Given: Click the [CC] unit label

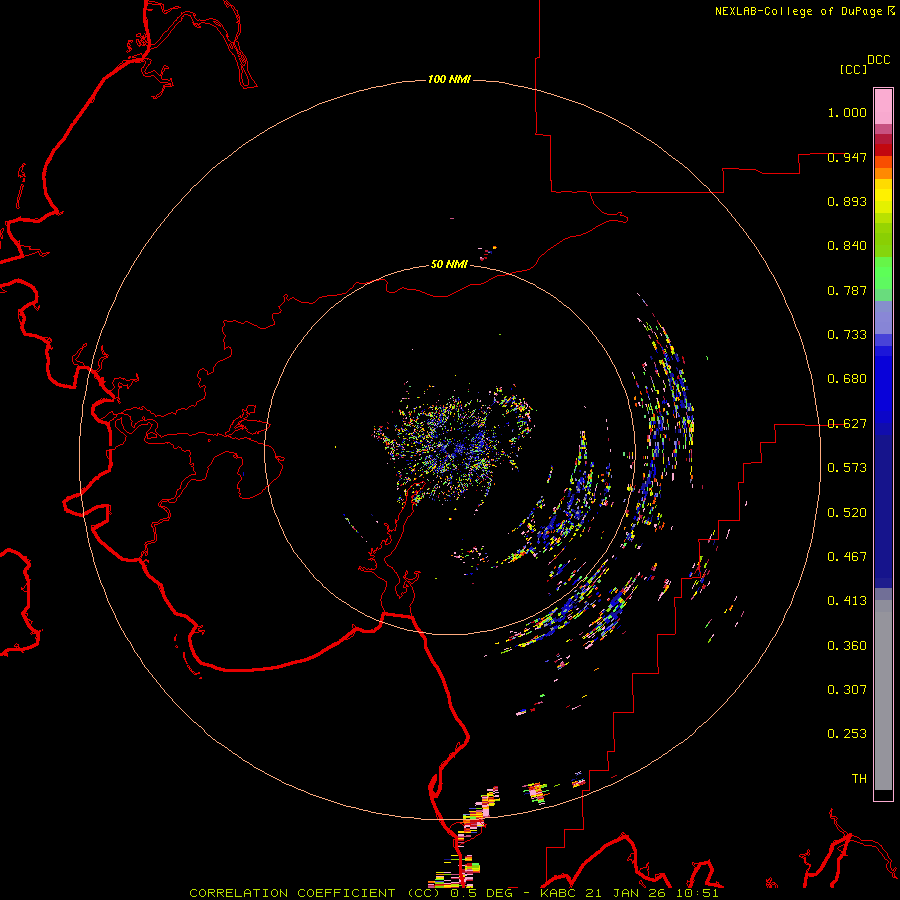Looking at the screenshot, I should point(853,69).
